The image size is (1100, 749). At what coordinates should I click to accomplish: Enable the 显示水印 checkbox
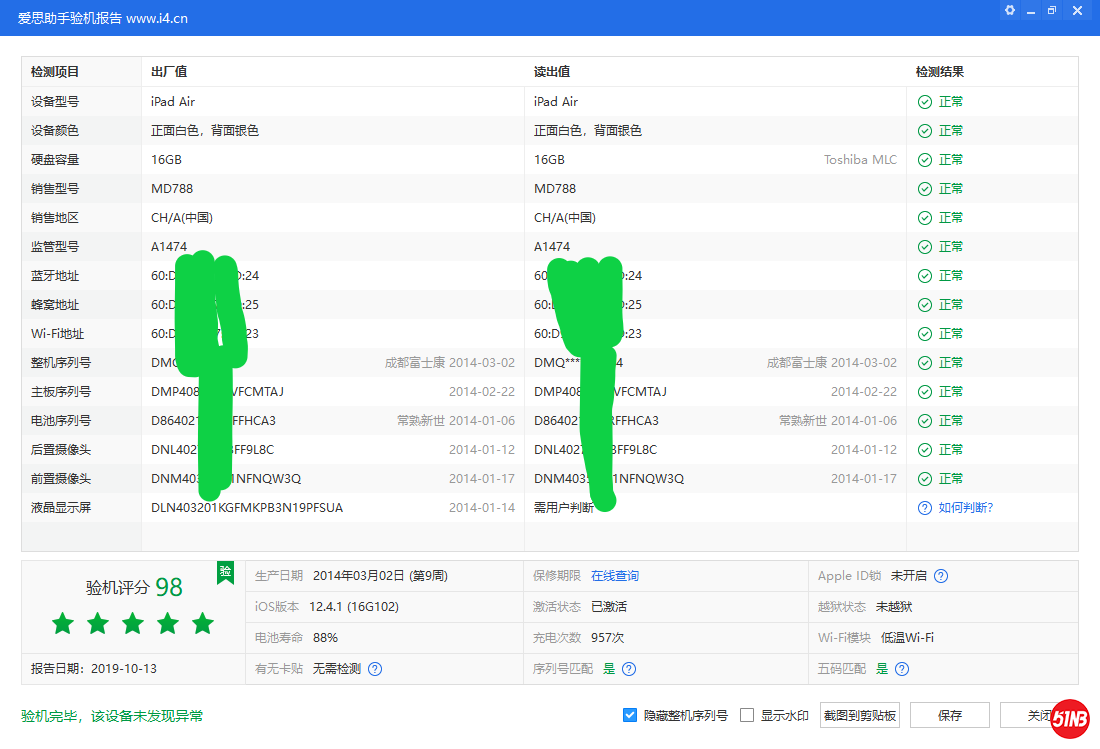[x=747, y=715]
